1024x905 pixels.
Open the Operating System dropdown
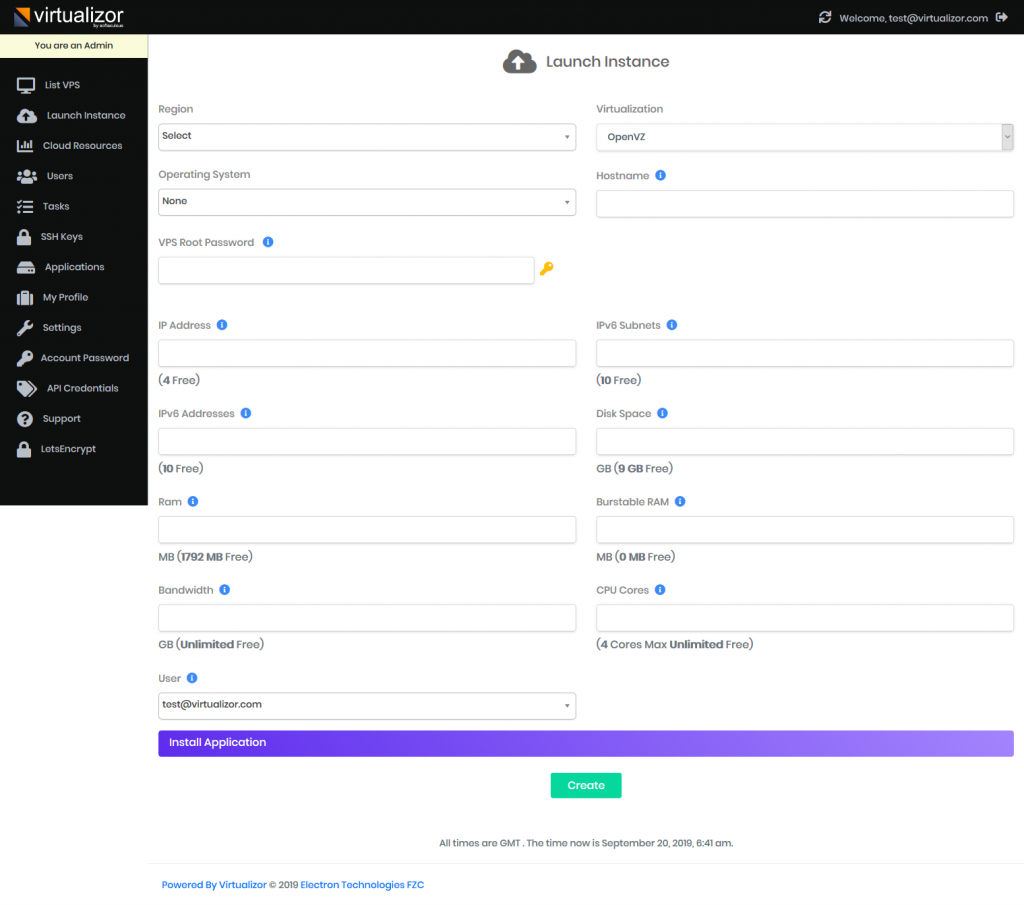(x=366, y=202)
